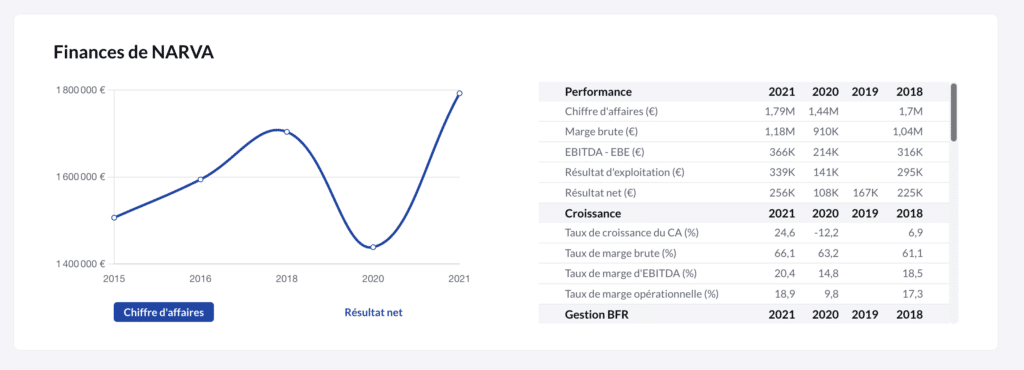The image size is (1024, 370).
Task: Click the Chiffre d'affaires (€) row label
Action: [611, 112]
